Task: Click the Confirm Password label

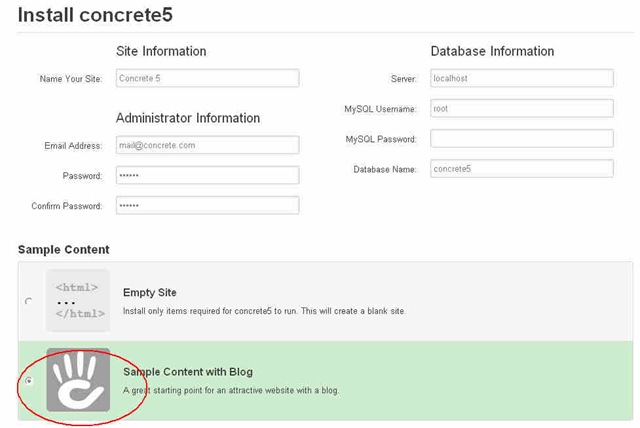Action: 67,206
